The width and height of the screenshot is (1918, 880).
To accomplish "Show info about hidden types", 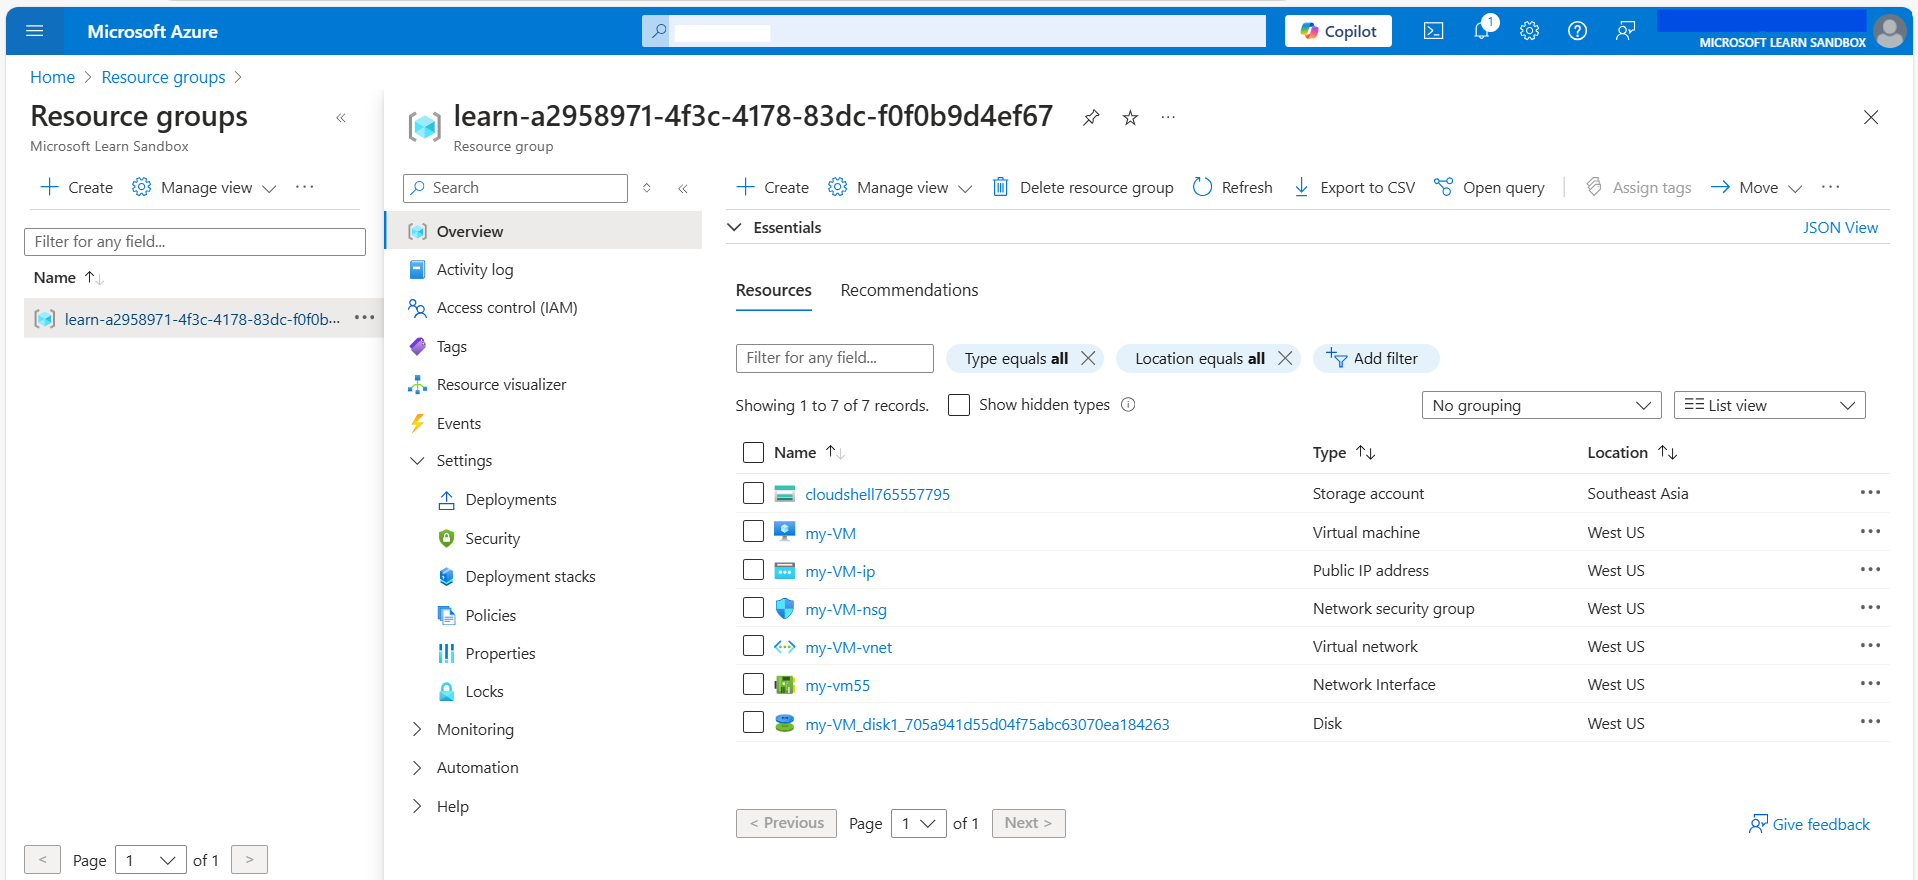I will coord(1128,405).
